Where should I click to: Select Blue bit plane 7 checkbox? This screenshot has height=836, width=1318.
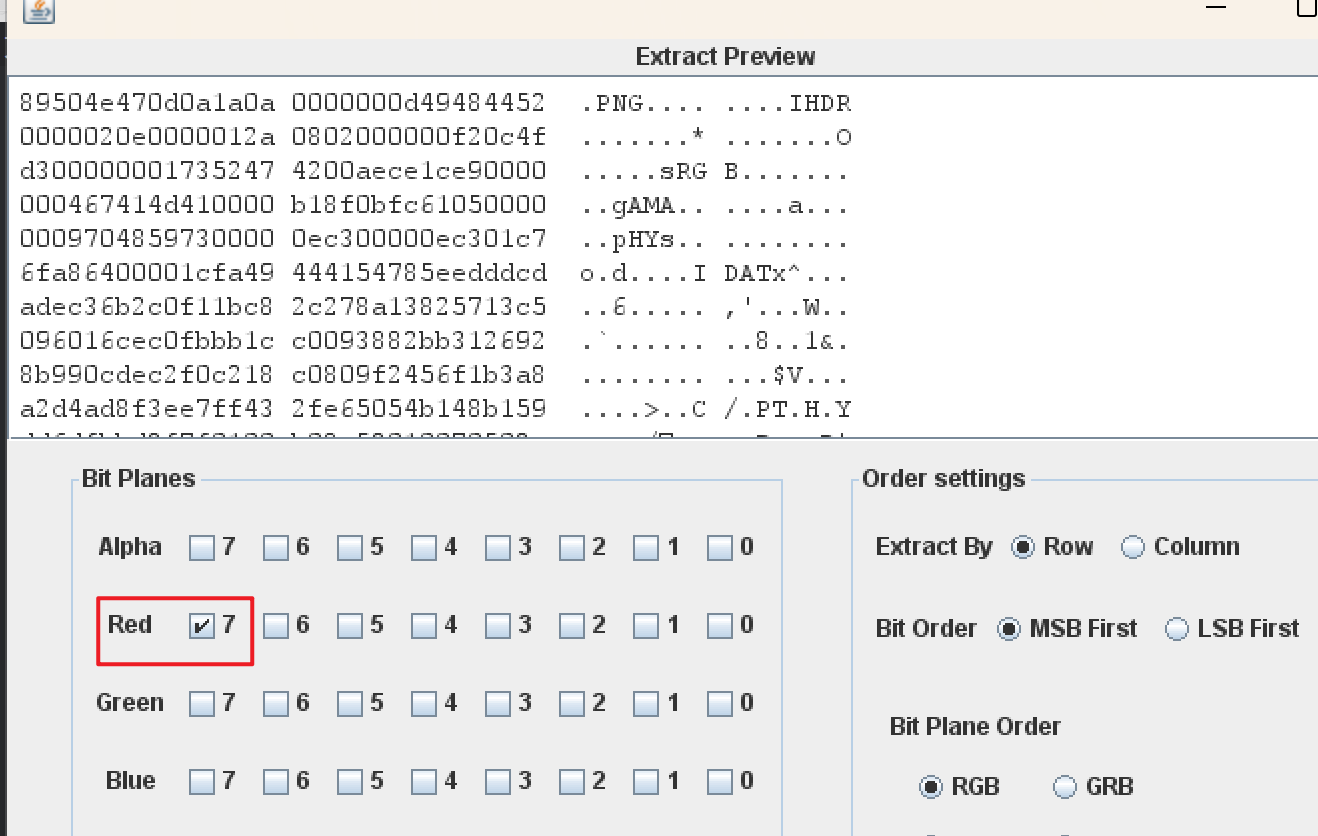[x=202, y=782]
